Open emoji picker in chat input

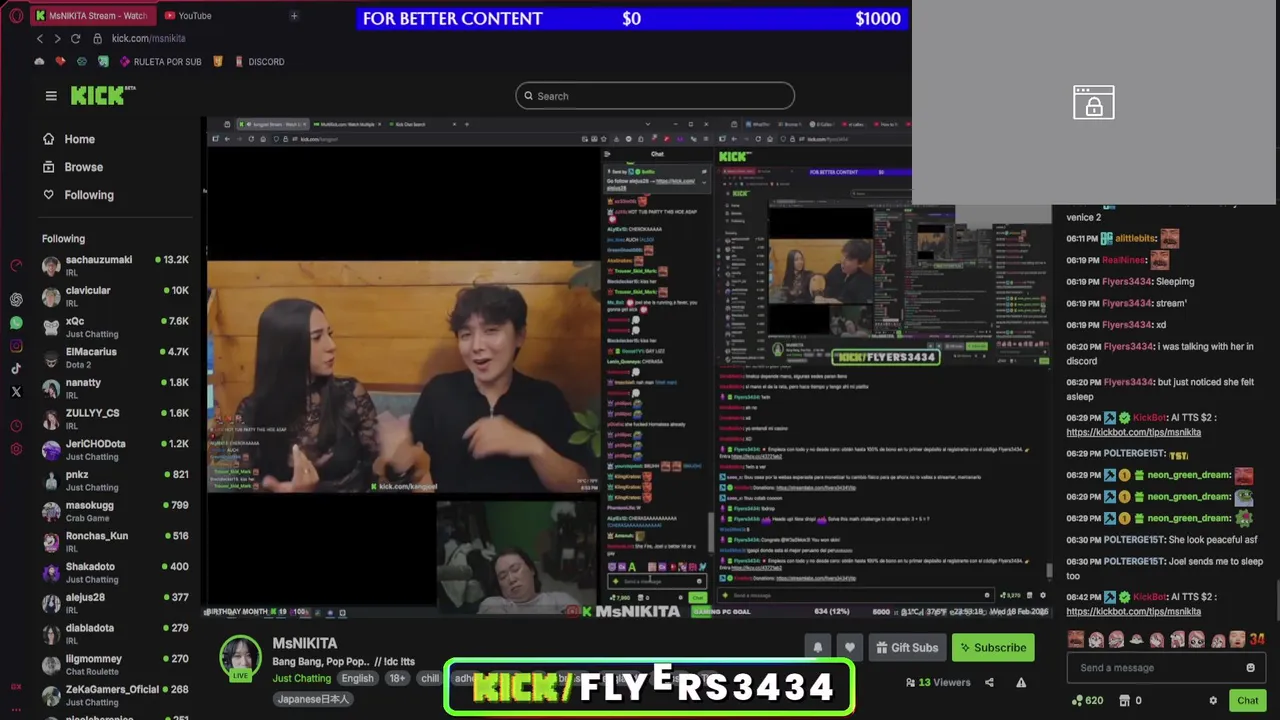point(1250,668)
